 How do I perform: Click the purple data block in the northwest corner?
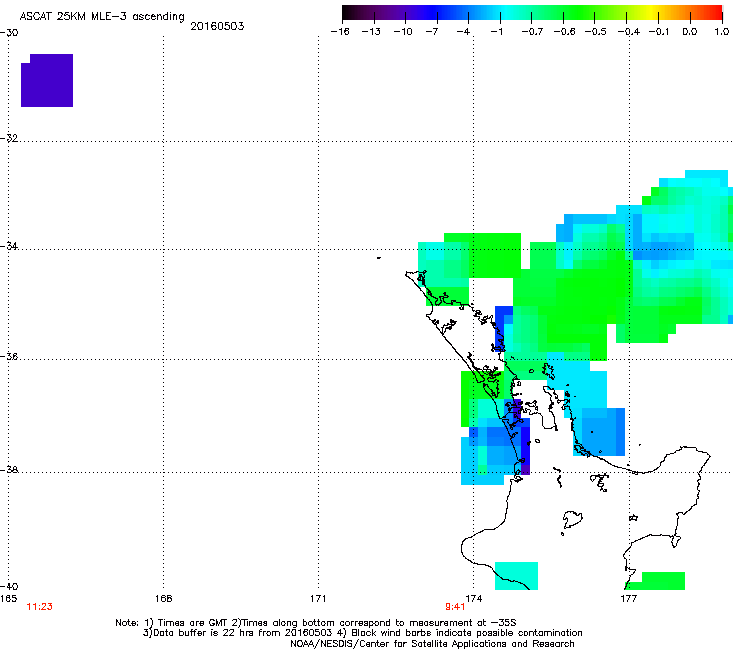47,80
